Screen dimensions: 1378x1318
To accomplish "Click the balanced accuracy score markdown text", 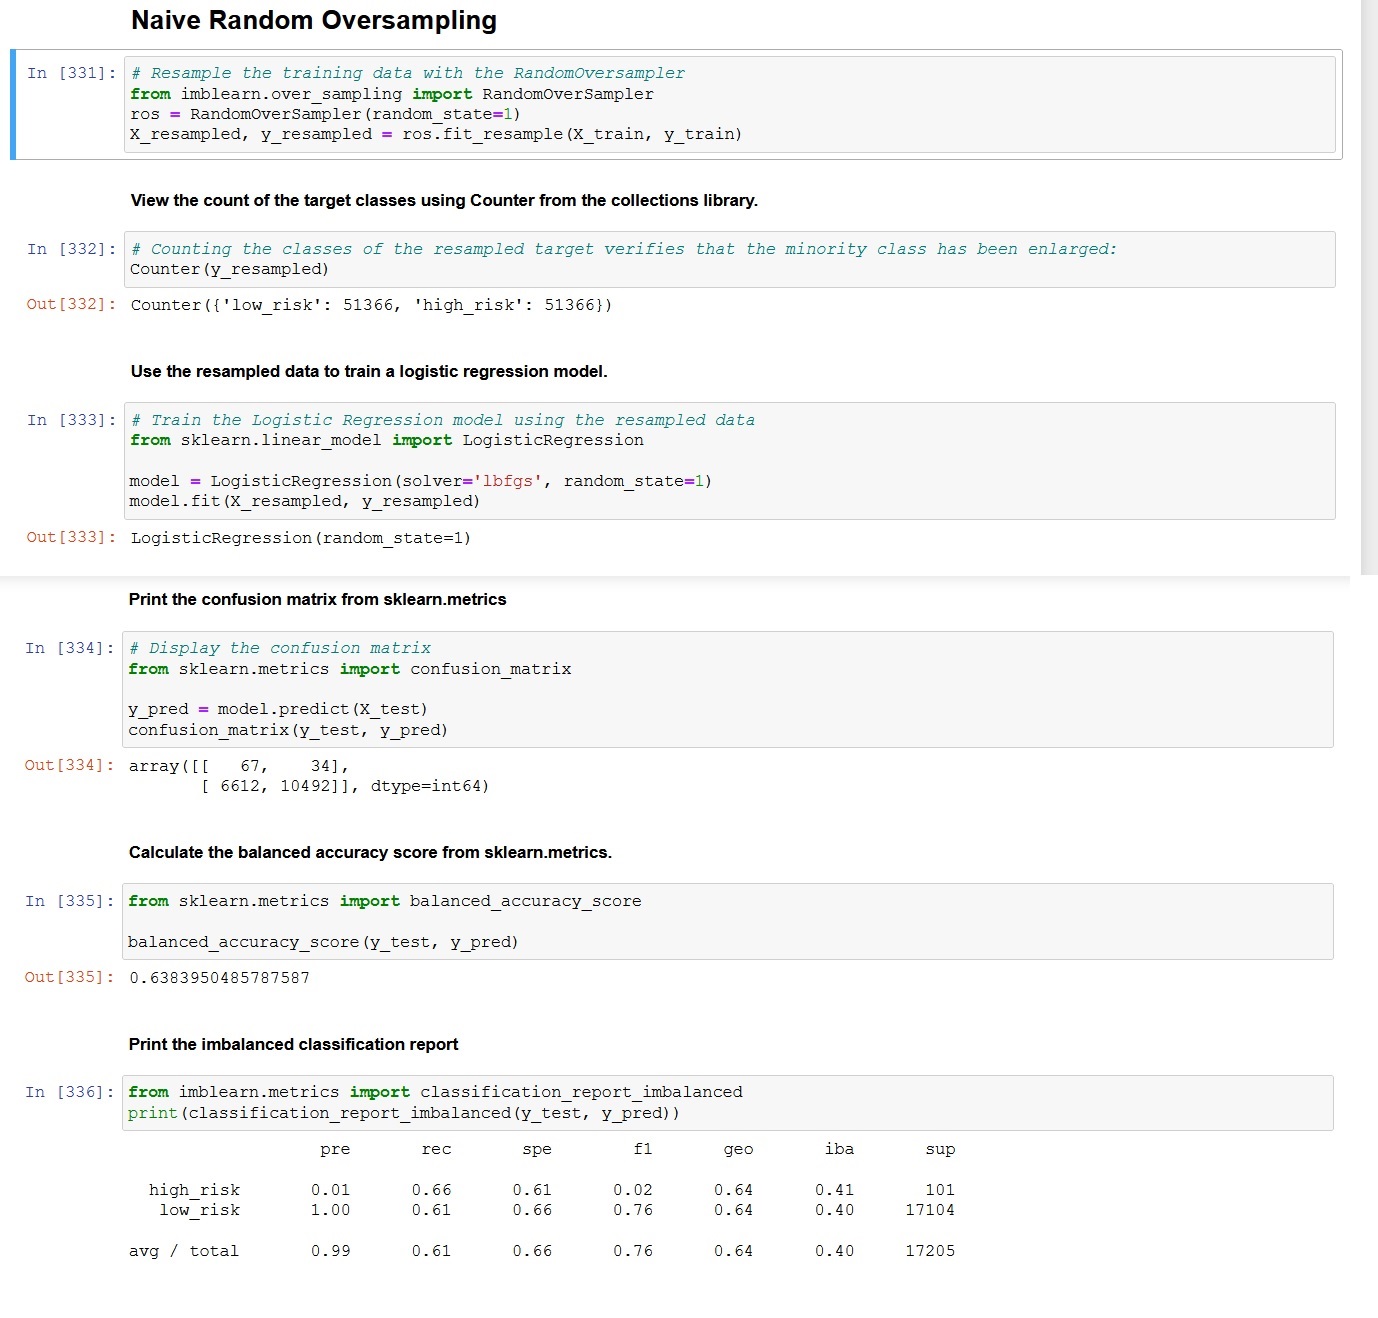I will pos(371,852).
